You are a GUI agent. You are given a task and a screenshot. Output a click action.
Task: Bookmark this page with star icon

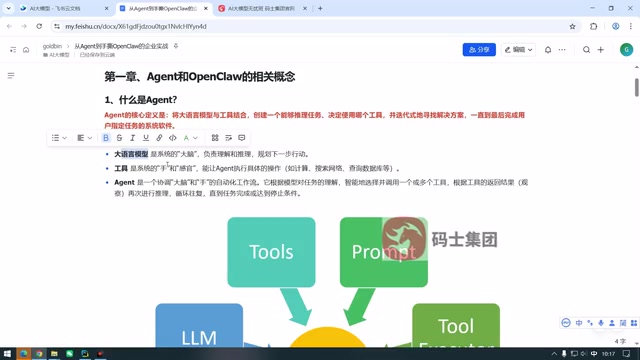click(x=572, y=26)
